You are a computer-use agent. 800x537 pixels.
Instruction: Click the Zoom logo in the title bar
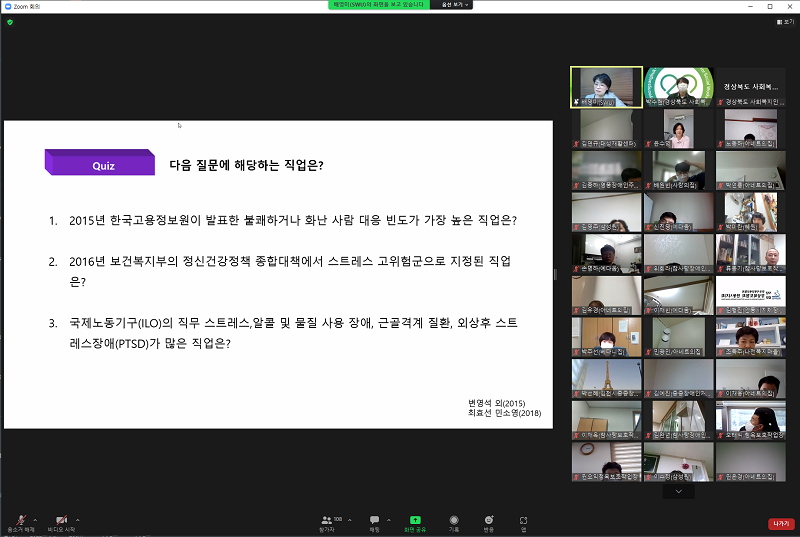pyautogui.click(x=8, y=6)
